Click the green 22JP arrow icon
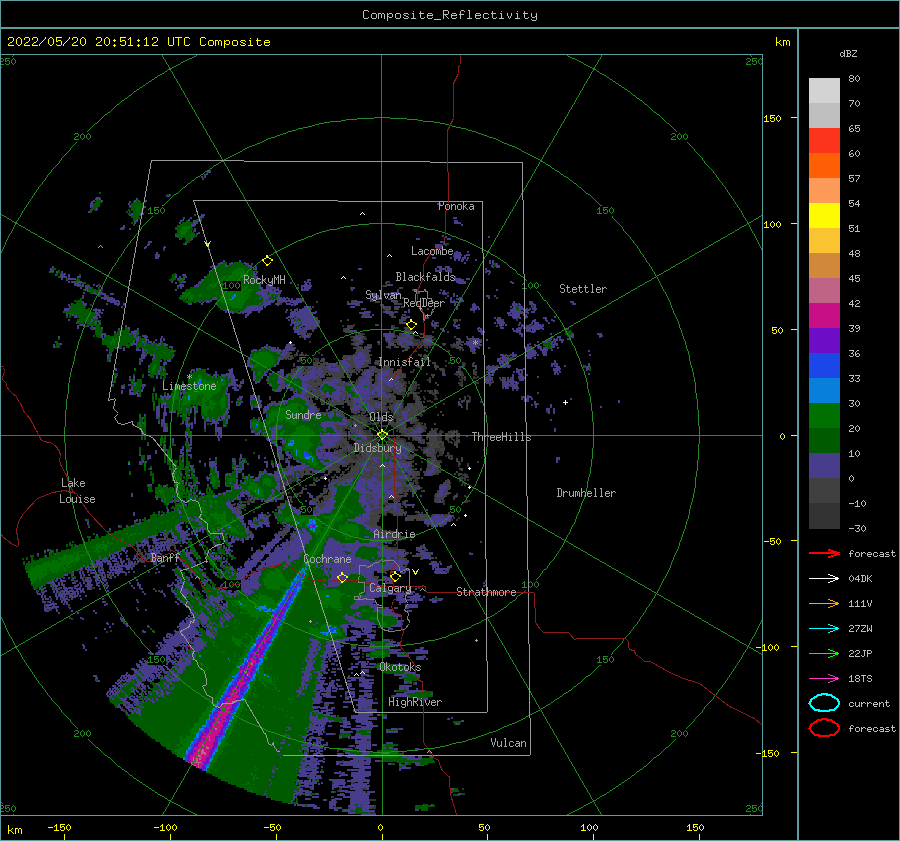900x841 pixels. click(x=824, y=653)
